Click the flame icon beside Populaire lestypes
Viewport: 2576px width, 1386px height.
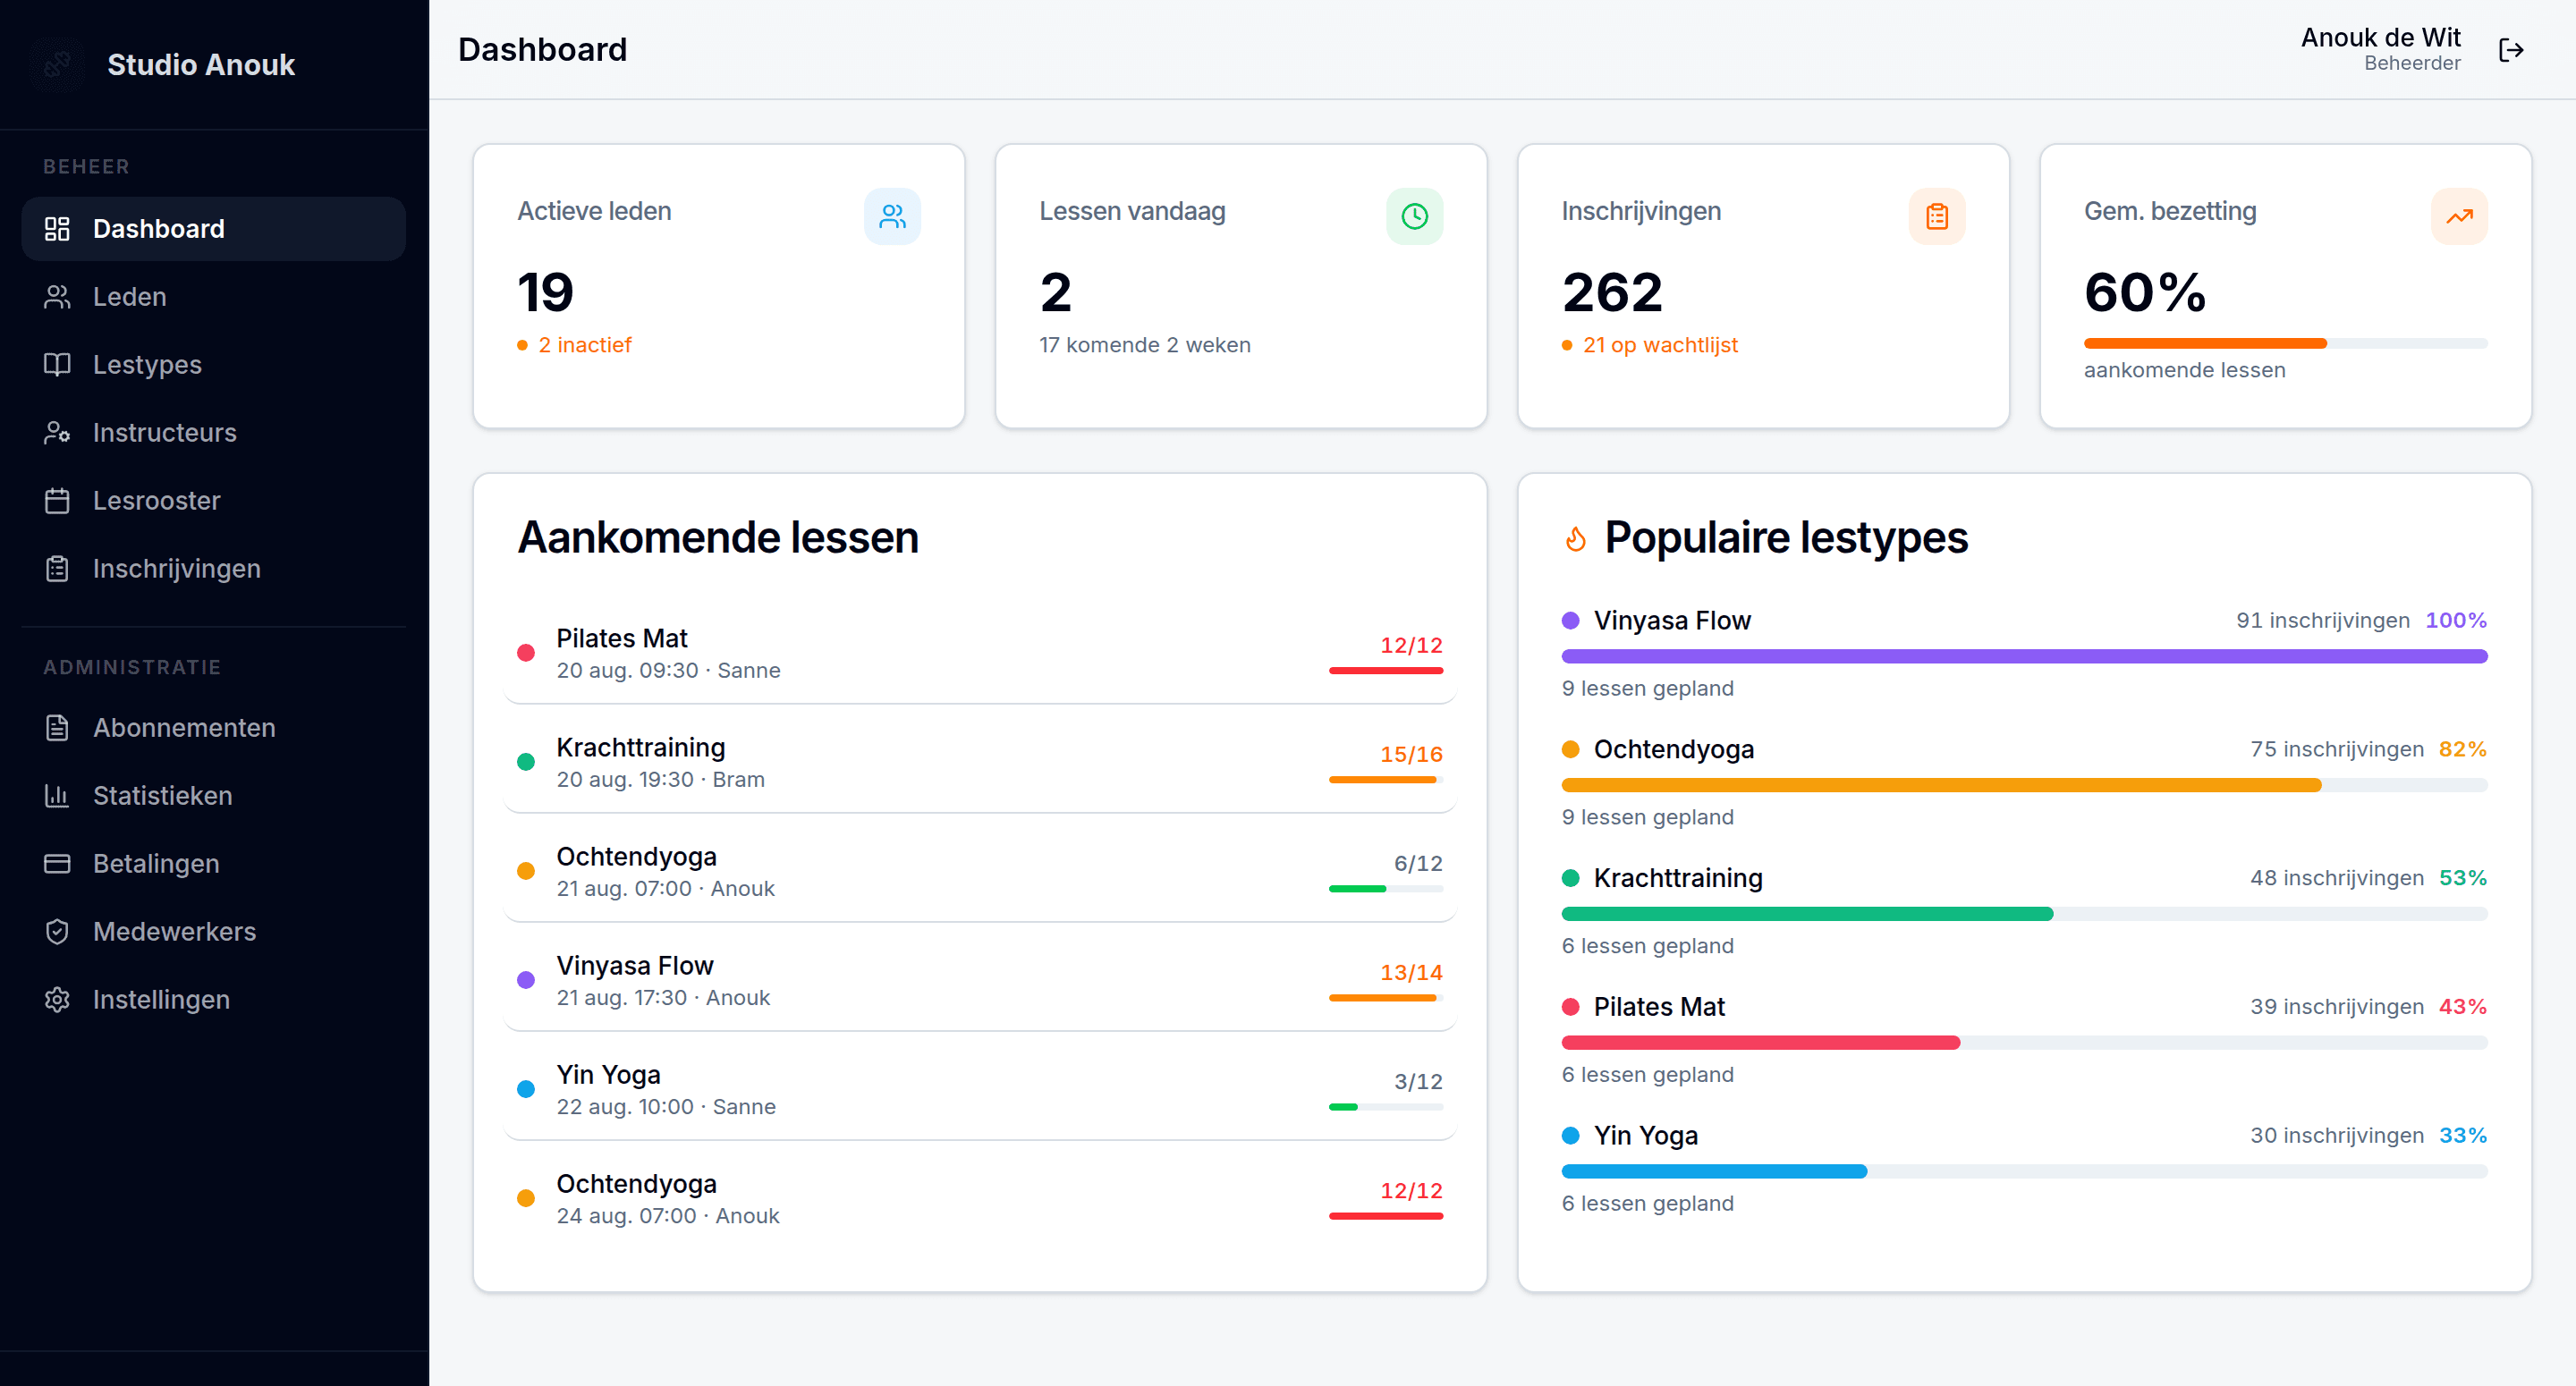tap(1576, 539)
